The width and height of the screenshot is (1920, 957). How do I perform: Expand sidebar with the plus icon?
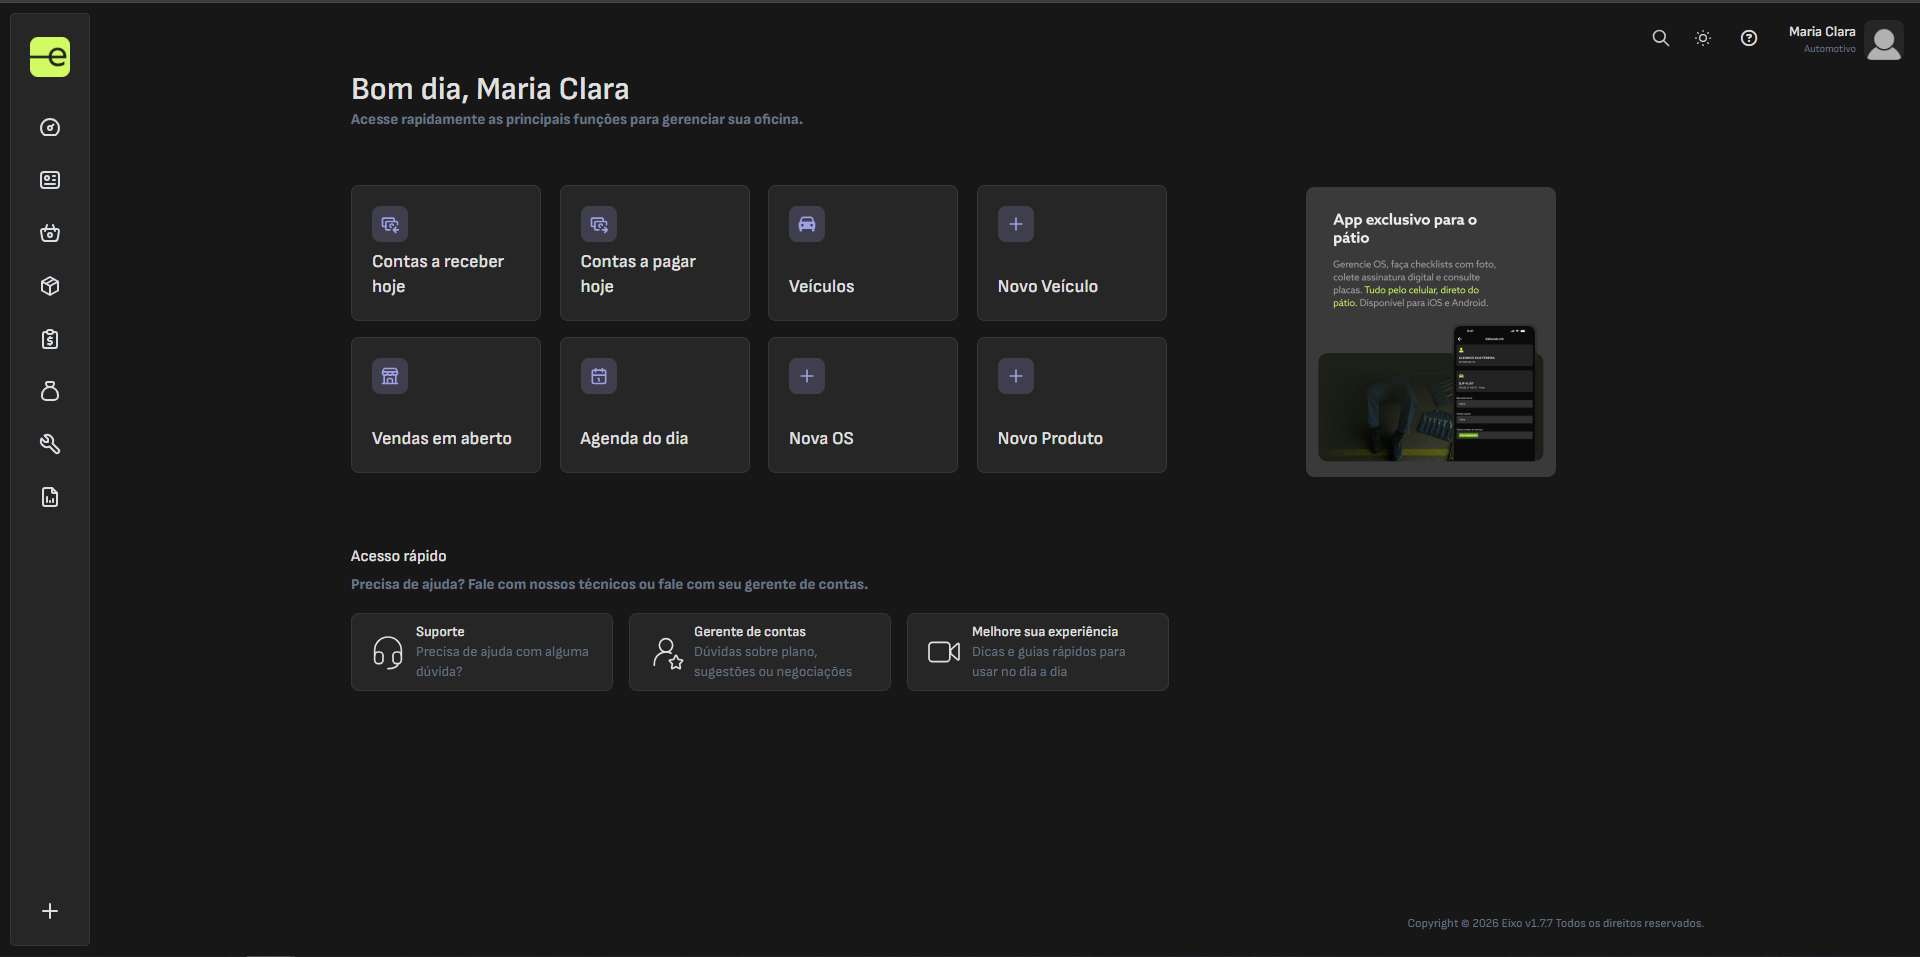coord(50,911)
